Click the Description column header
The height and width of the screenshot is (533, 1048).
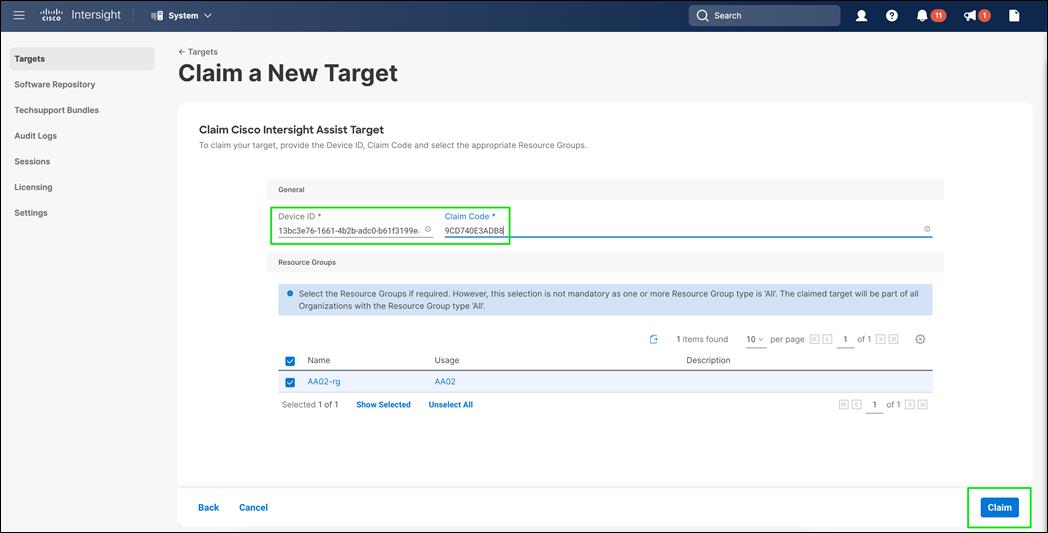pyautogui.click(x=708, y=360)
